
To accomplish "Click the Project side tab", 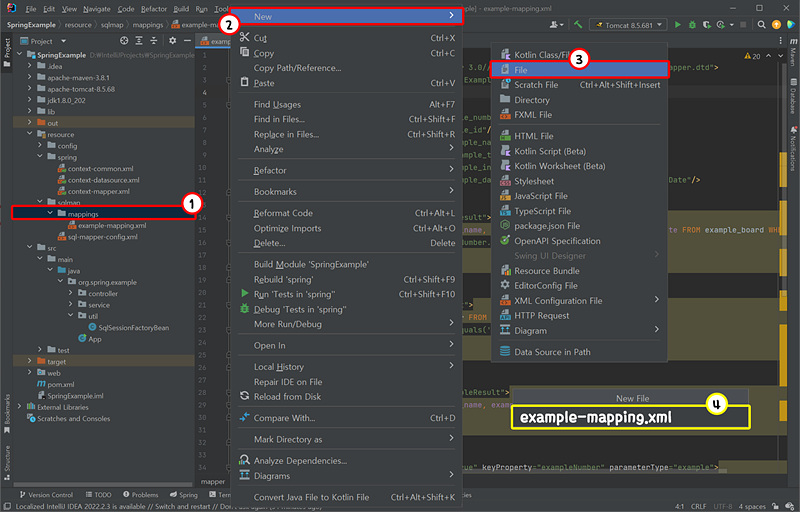I will (x=7, y=52).
